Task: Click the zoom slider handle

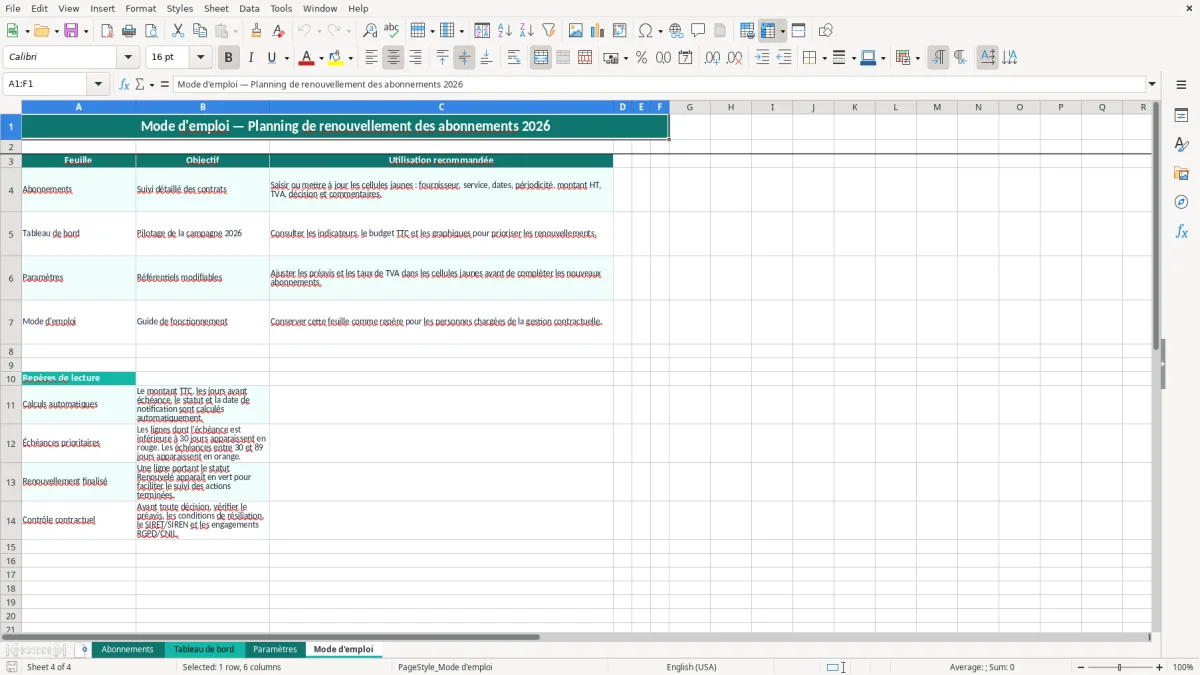Action: tap(1120, 667)
